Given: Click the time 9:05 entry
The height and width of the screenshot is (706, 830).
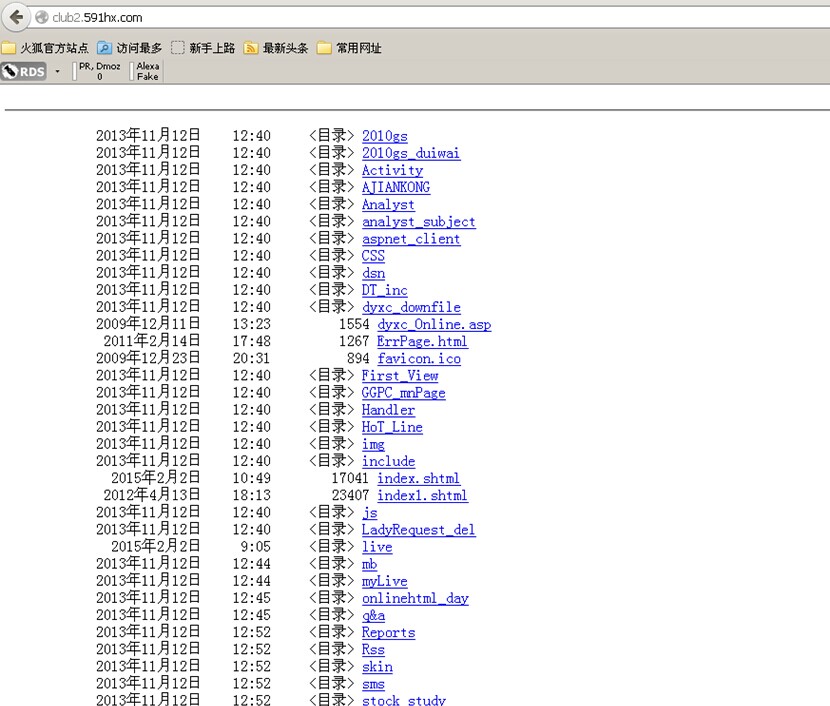Looking at the screenshot, I should pyautogui.click(x=256, y=547).
